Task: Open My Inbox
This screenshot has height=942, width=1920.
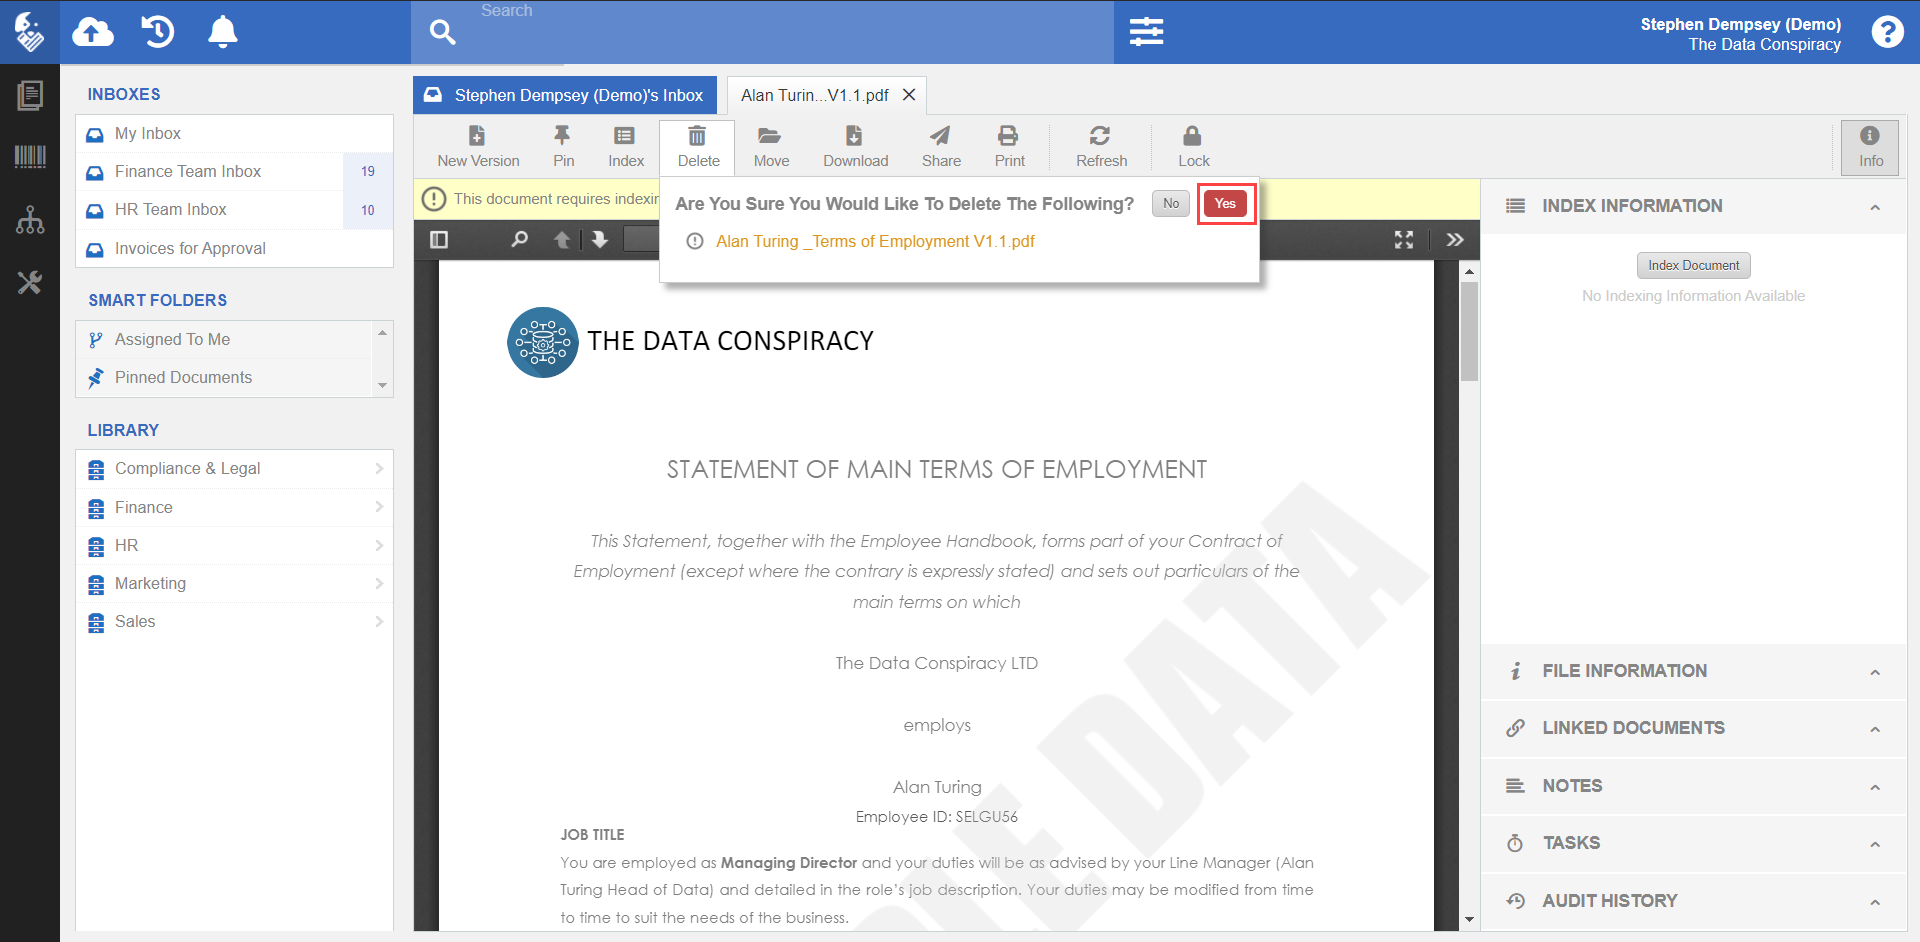Action: click(234, 134)
